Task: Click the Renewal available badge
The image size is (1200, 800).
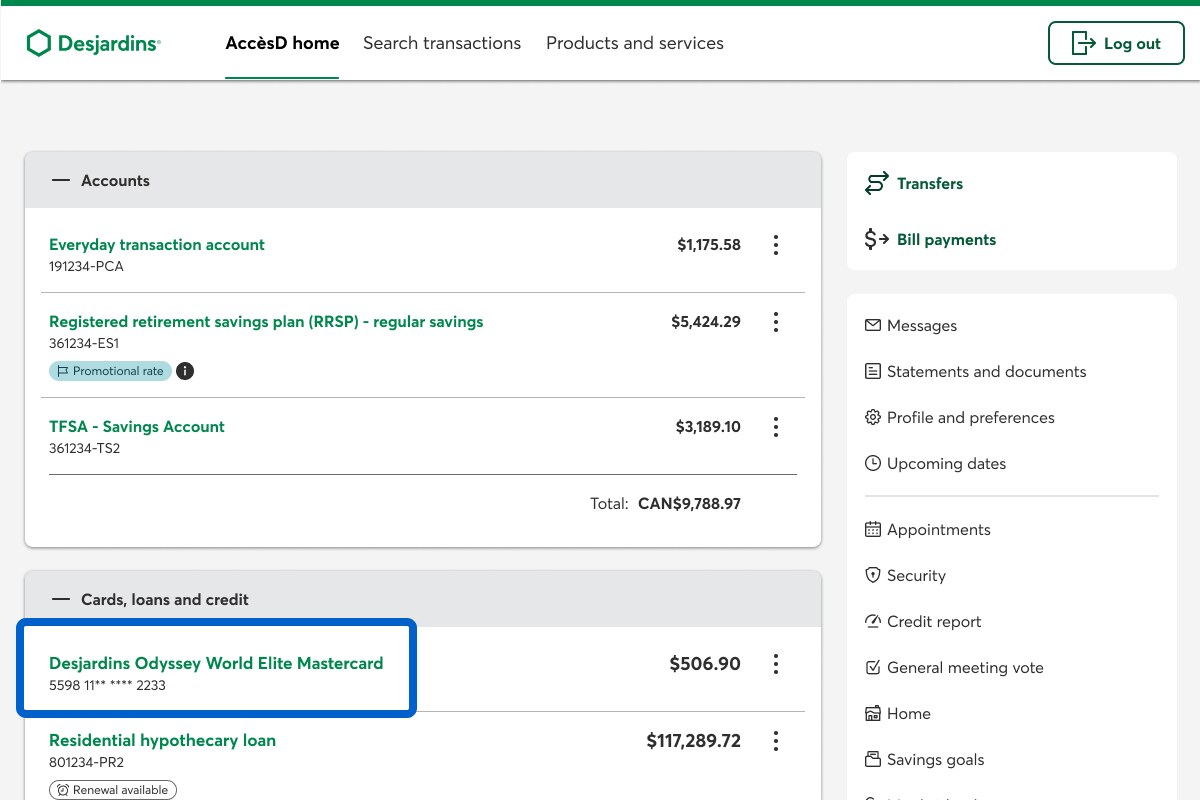Action: pos(113,790)
